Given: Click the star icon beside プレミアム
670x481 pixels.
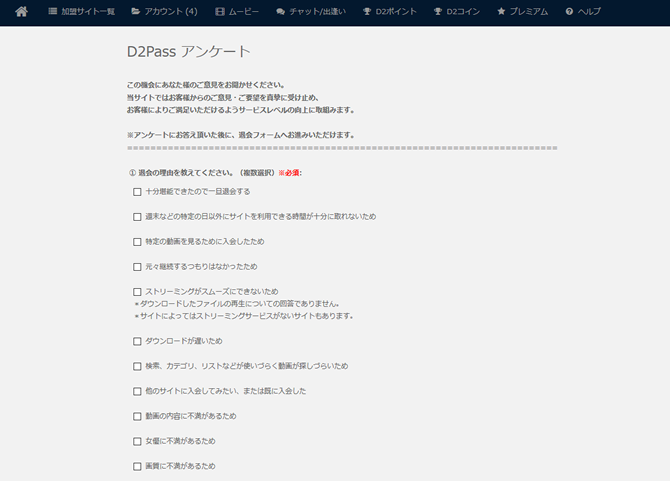Looking at the screenshot, I should tap(501, 11).
